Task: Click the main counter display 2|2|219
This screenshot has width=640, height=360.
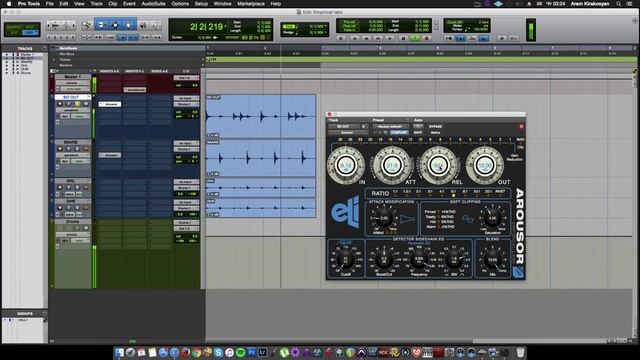Action: pyautogui.click(x=207, y=27)
